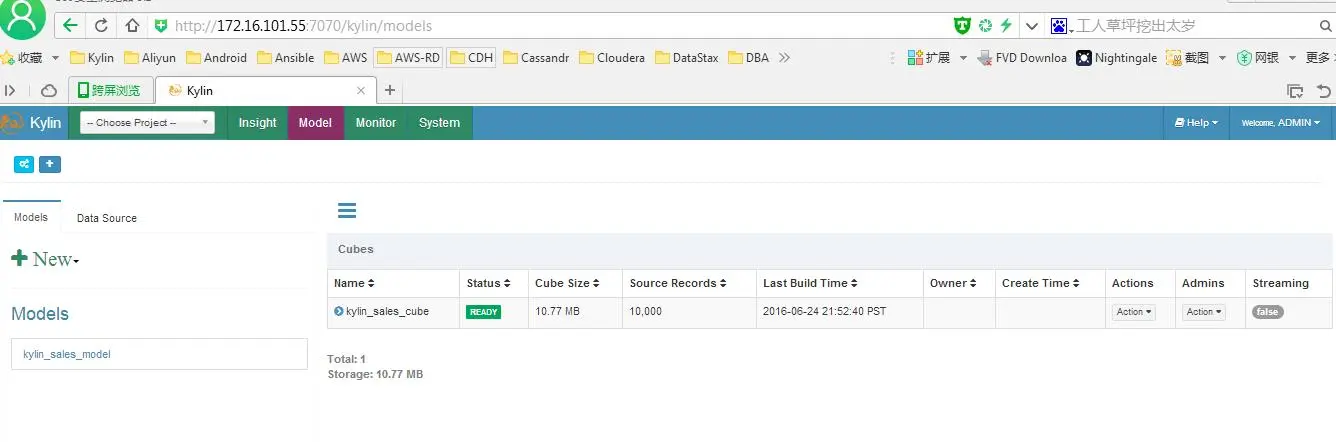
Task: Expand the 网银 dropdown arrow
Action: [1292, 58]
